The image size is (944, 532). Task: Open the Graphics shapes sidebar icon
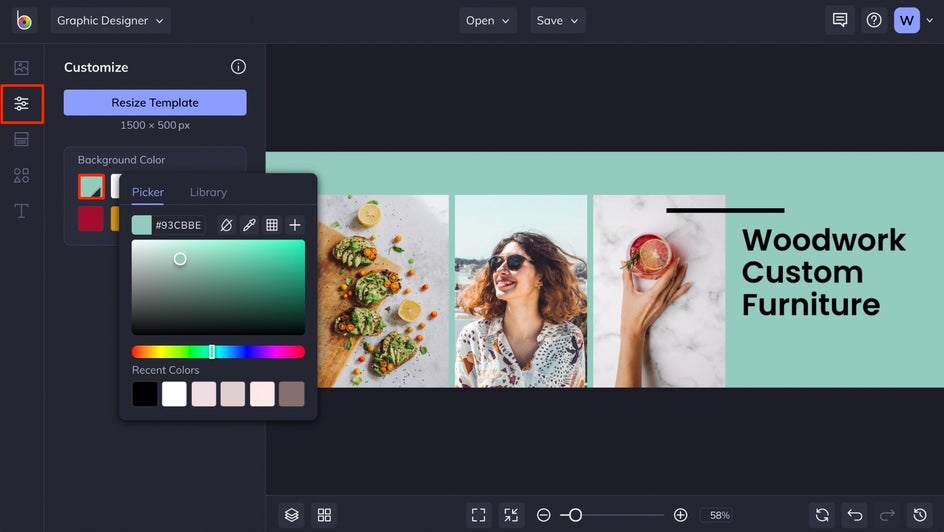pos(21,176)
